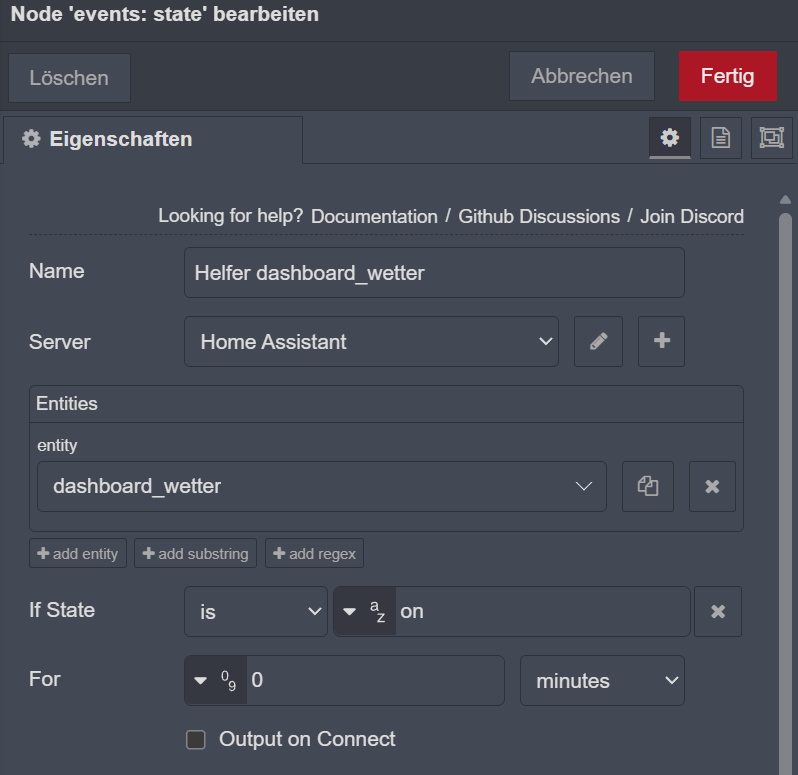Click into the Name input field

[434, 273]
